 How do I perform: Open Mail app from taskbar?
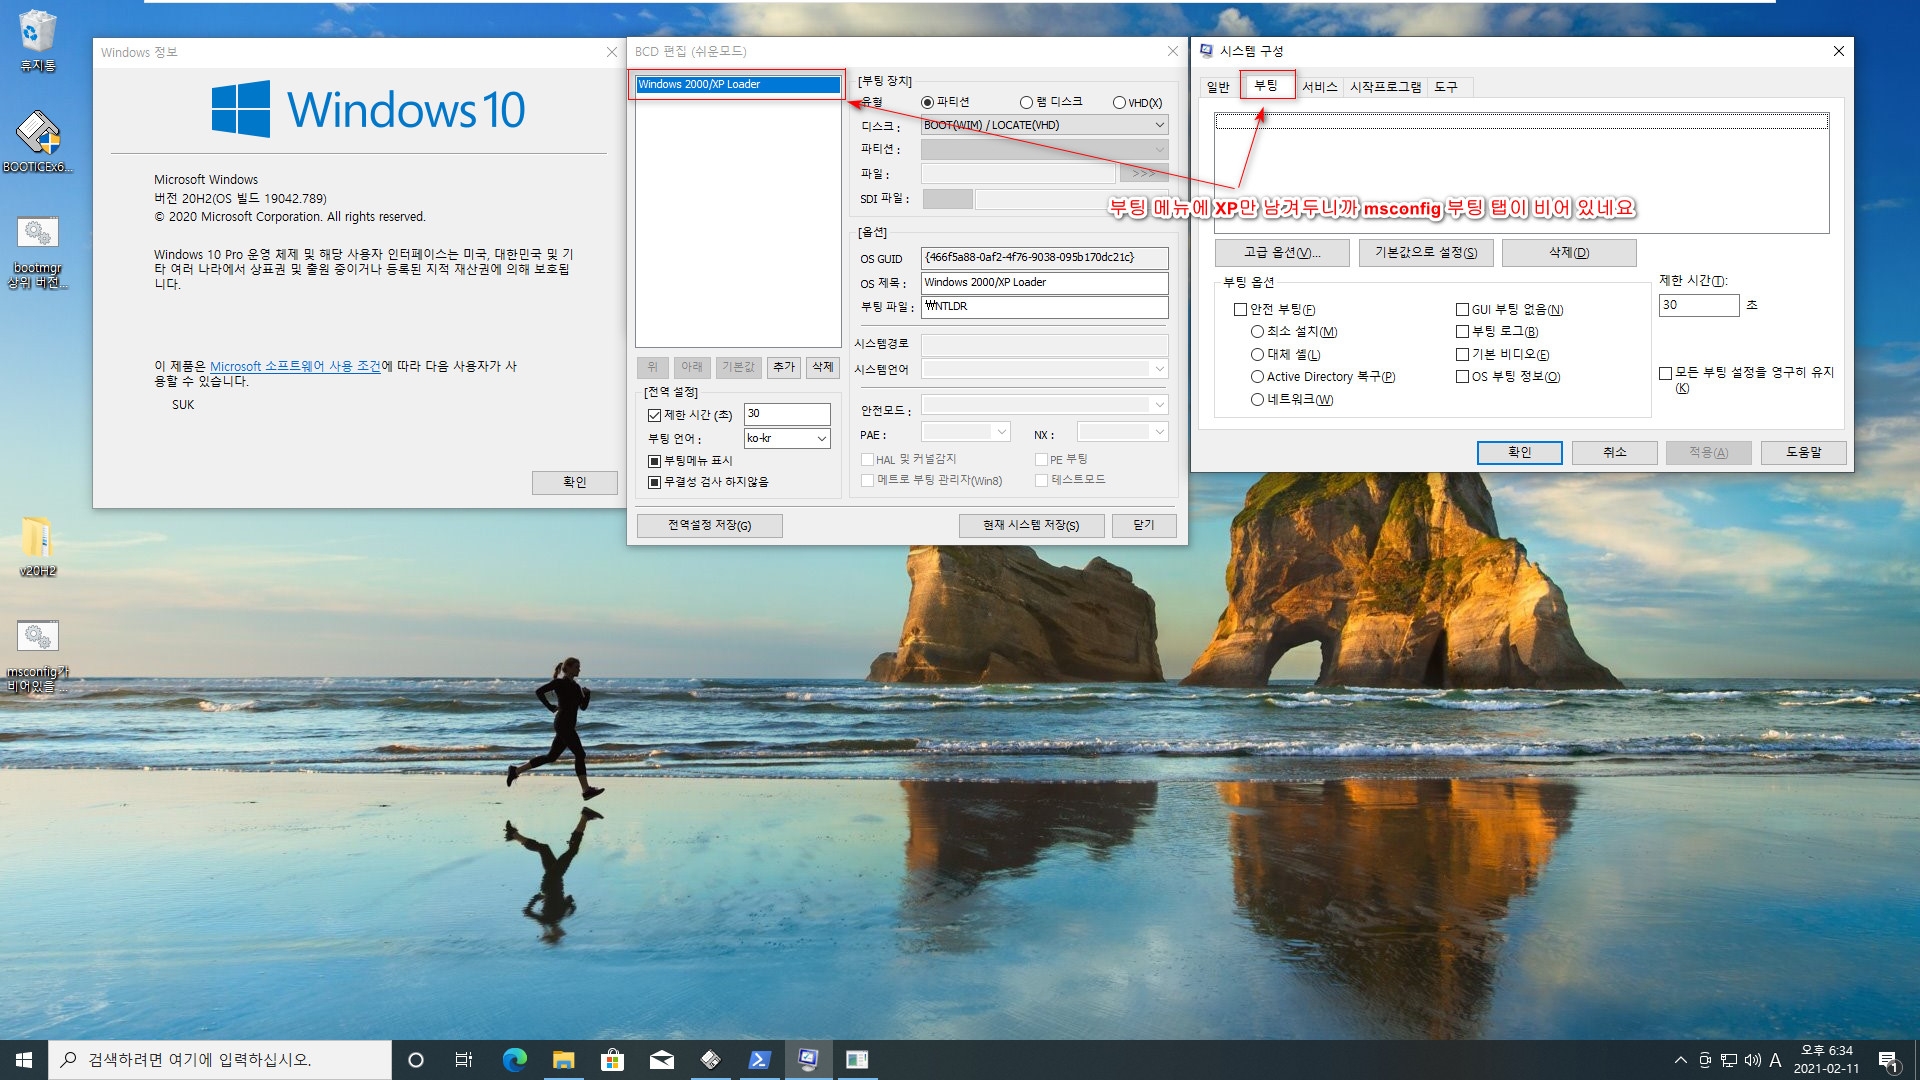coord(661,1060)
